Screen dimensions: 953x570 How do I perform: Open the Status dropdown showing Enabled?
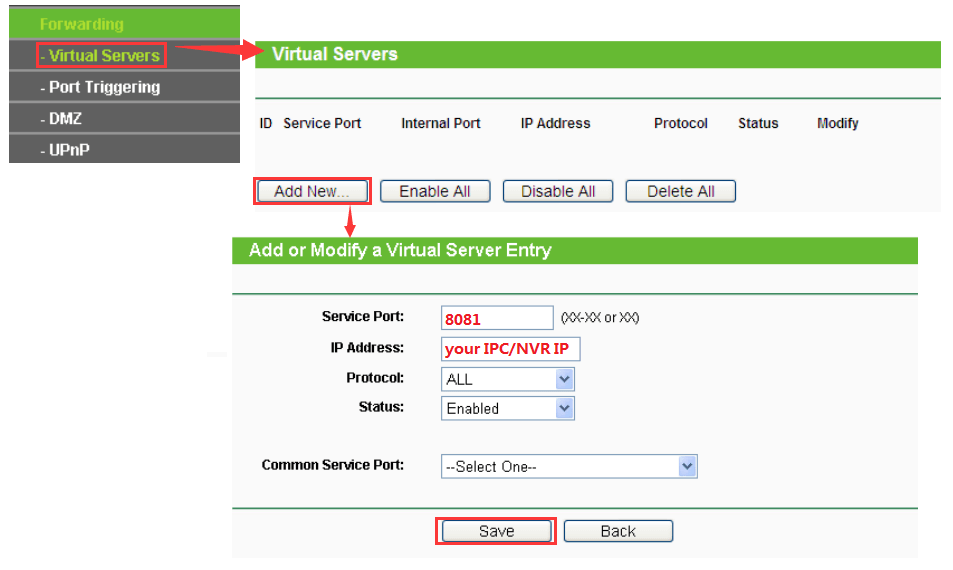(507, 408)
